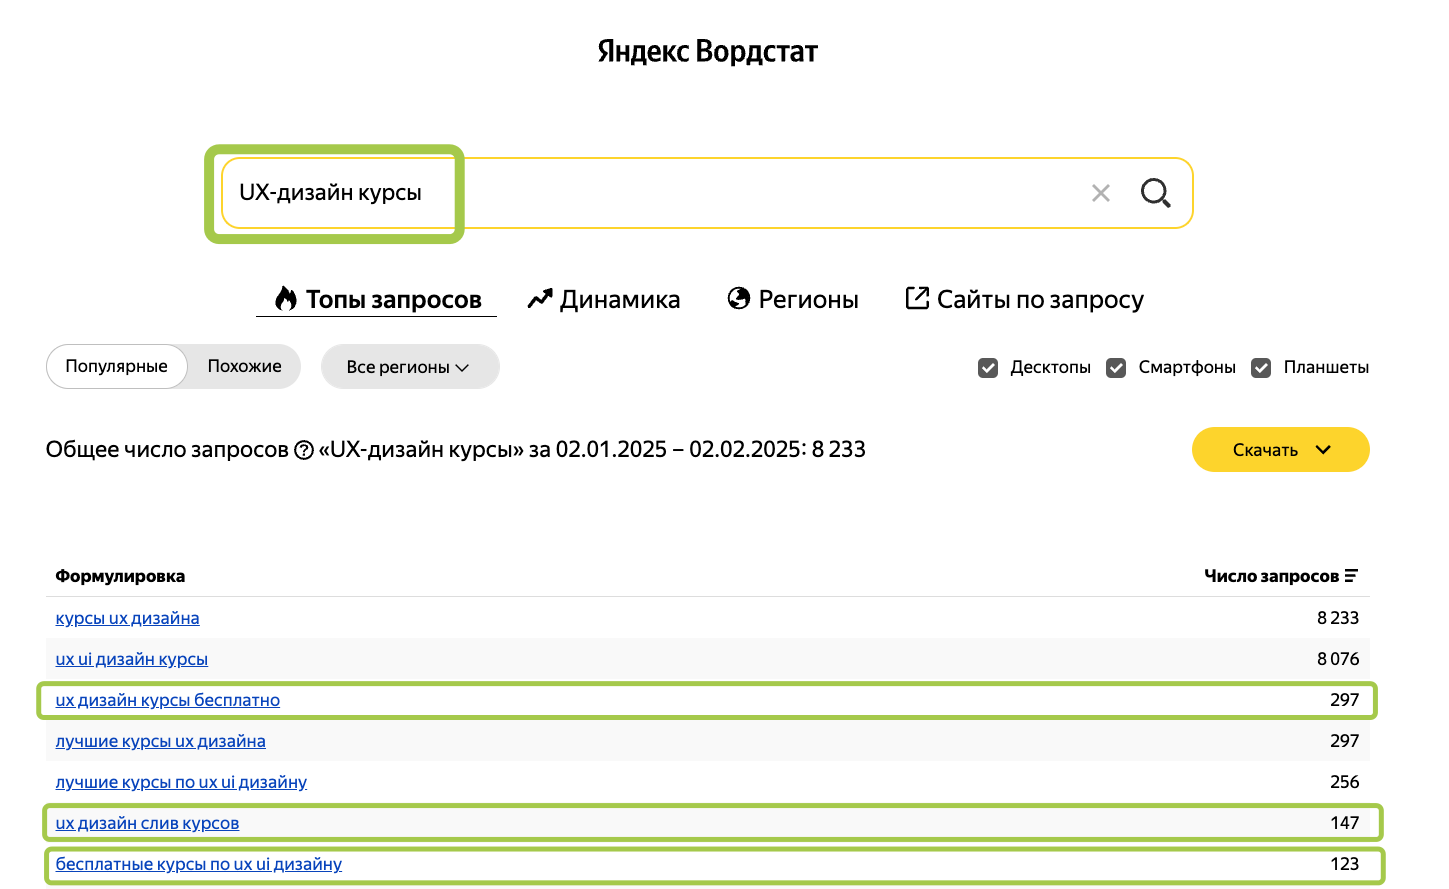
Task: Open the Все регионы dropdown
Action: tap(409, 367)
